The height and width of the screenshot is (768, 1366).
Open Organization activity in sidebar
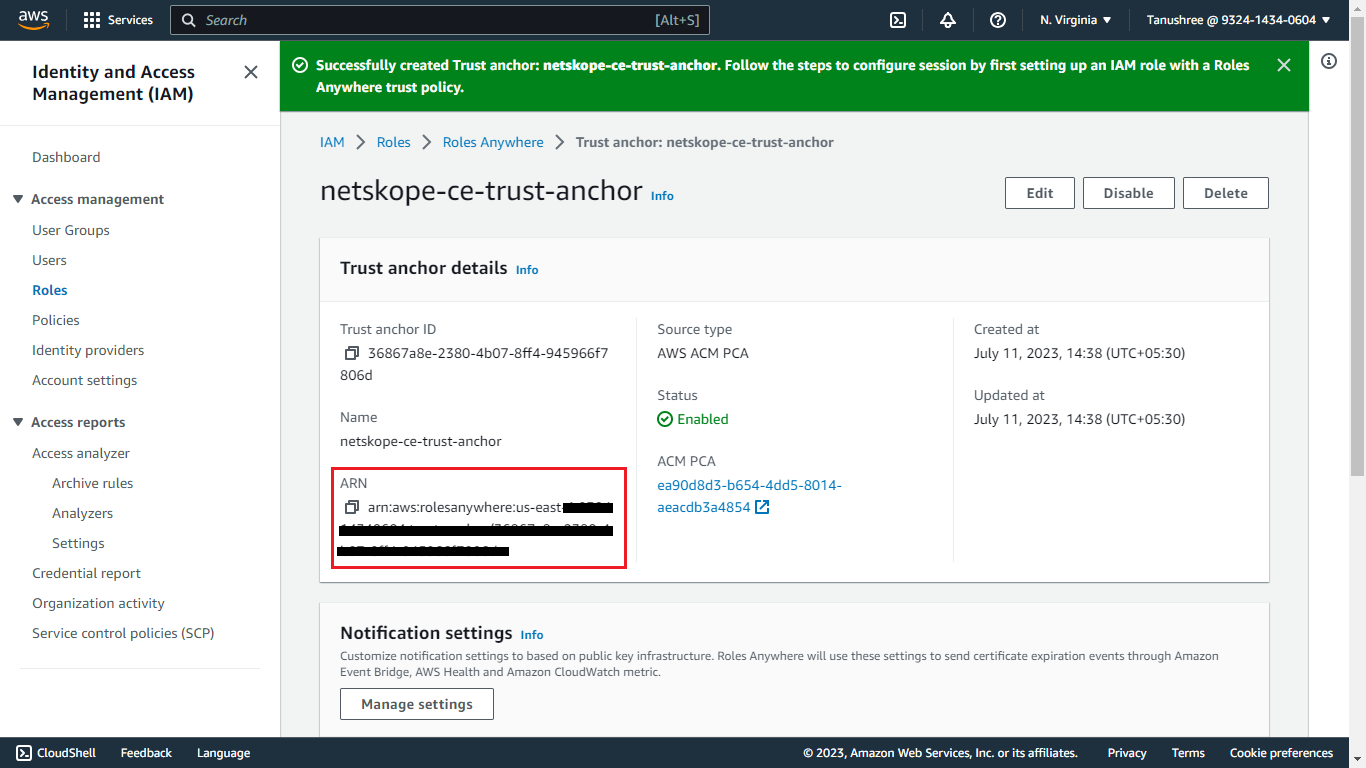(98, 603)
